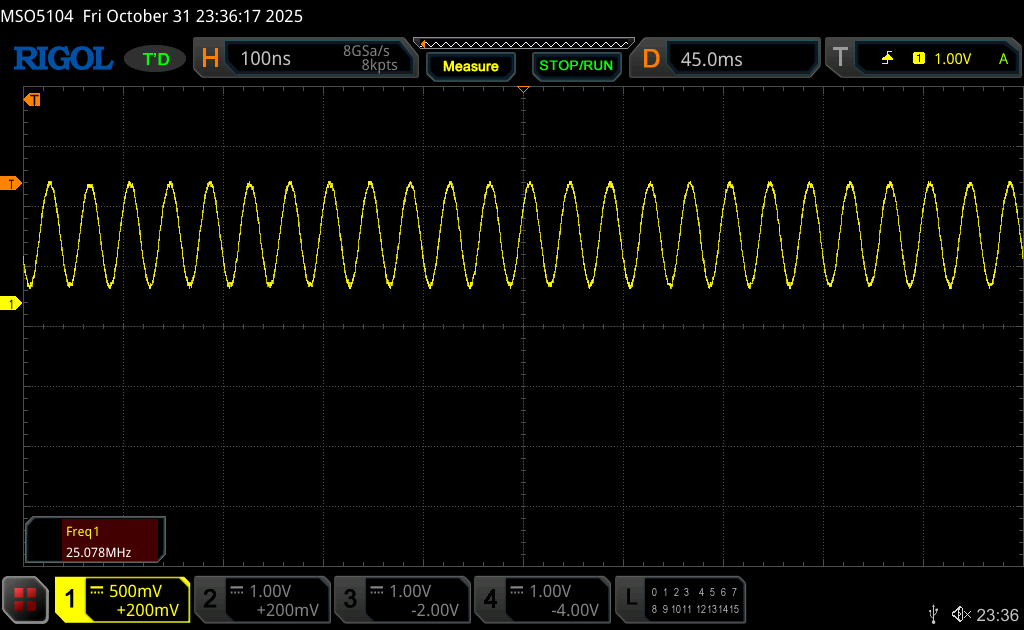Open the red four-square function menu icon
The width and height of the screenshot is (1024, 630).
[25, 599]
